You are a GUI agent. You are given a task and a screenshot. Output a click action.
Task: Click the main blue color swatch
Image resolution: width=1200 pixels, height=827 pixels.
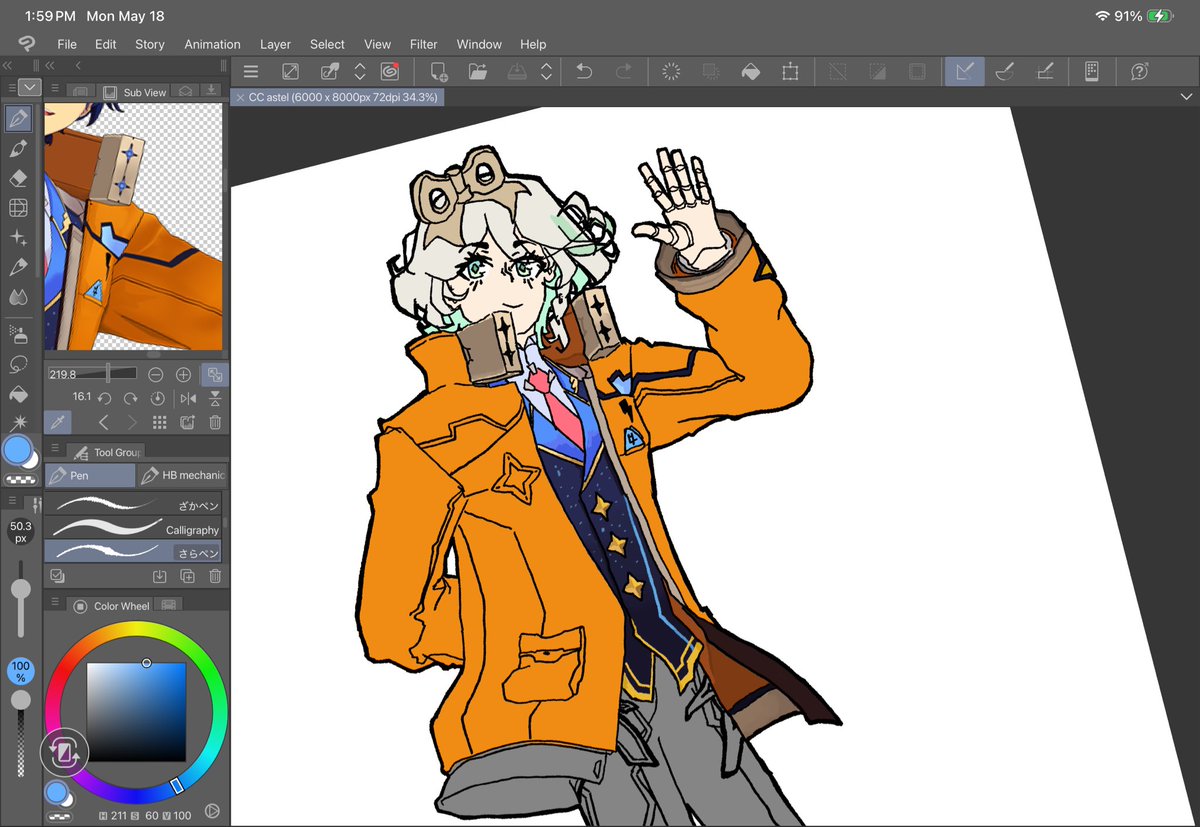[17, 450]
